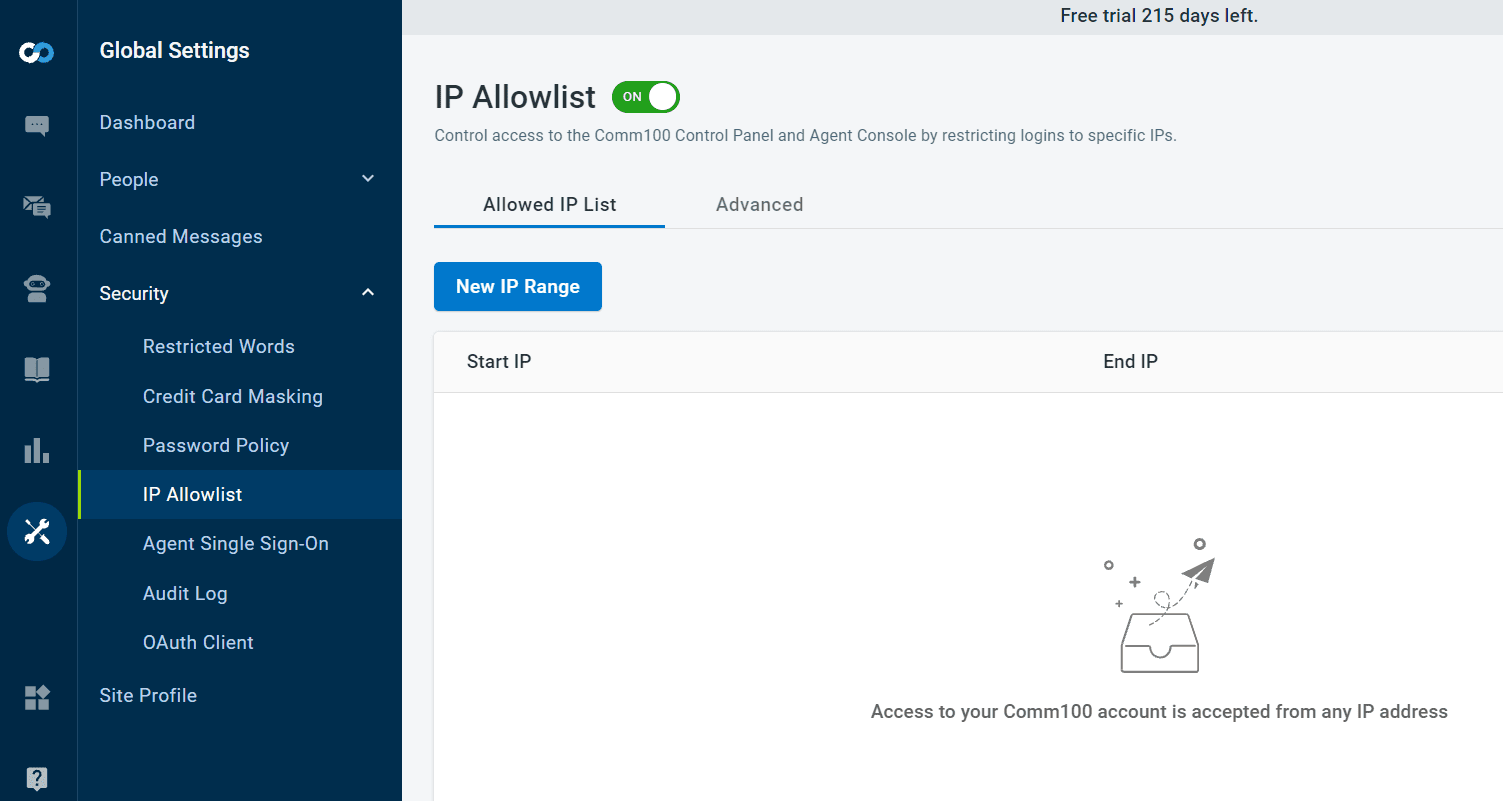This screenshot has height=801, width=1503.
Task: Open Restricted Words settings
Action: (x=219, y=346)
